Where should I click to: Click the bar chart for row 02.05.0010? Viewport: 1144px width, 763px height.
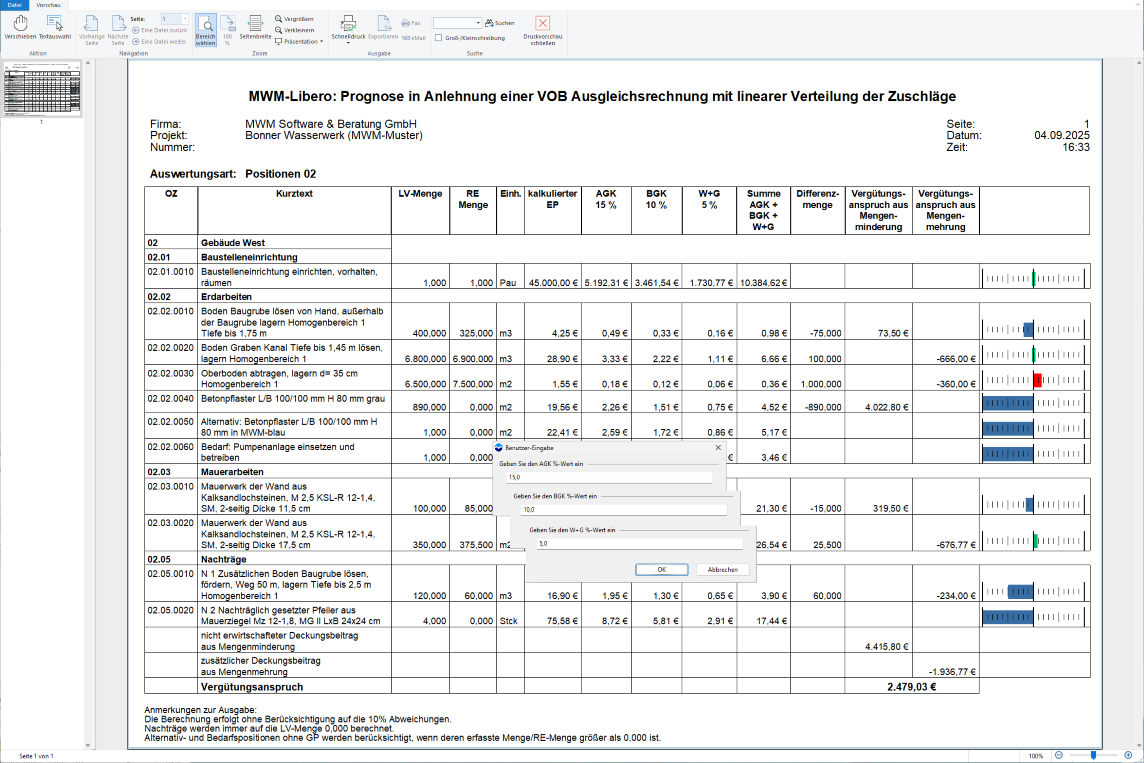[x=1034, y=592]
